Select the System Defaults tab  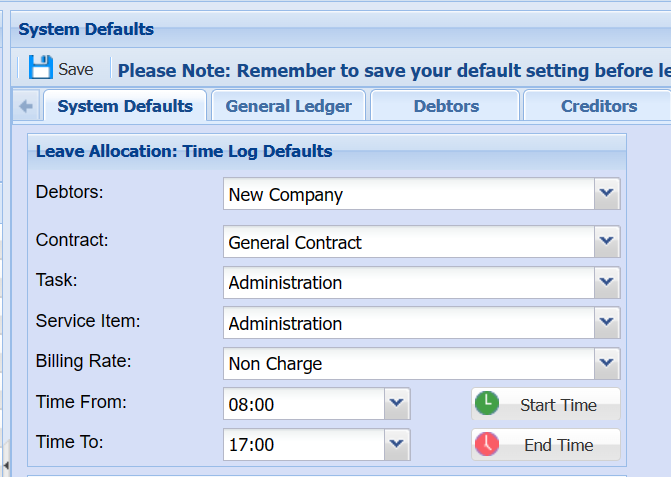[x=125, y=106]
